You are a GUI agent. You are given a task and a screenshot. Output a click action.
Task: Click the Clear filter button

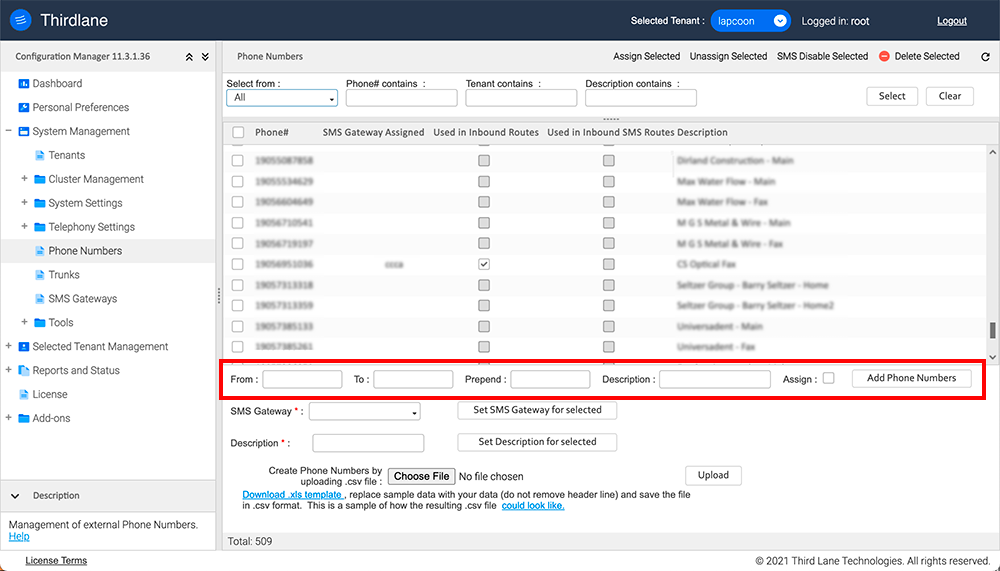950,96
